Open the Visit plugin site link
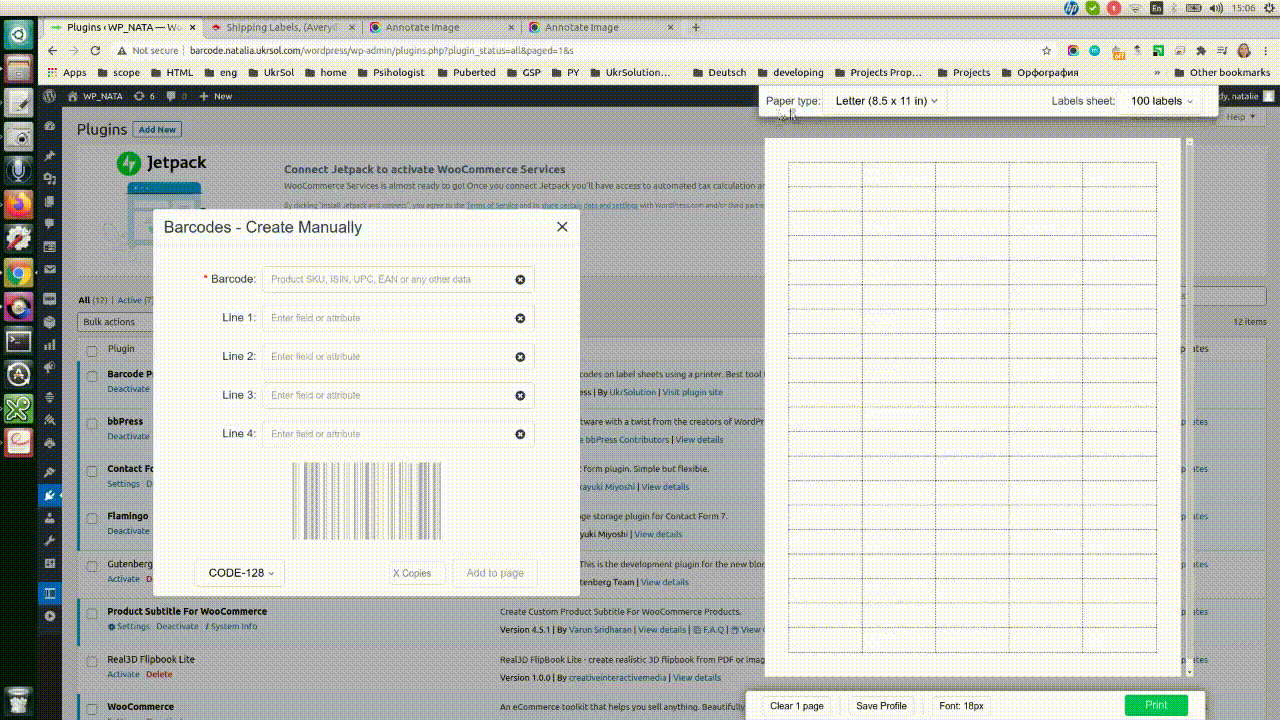The height and width of the screenshot is (720, 1280). click(x=692, y=392)
